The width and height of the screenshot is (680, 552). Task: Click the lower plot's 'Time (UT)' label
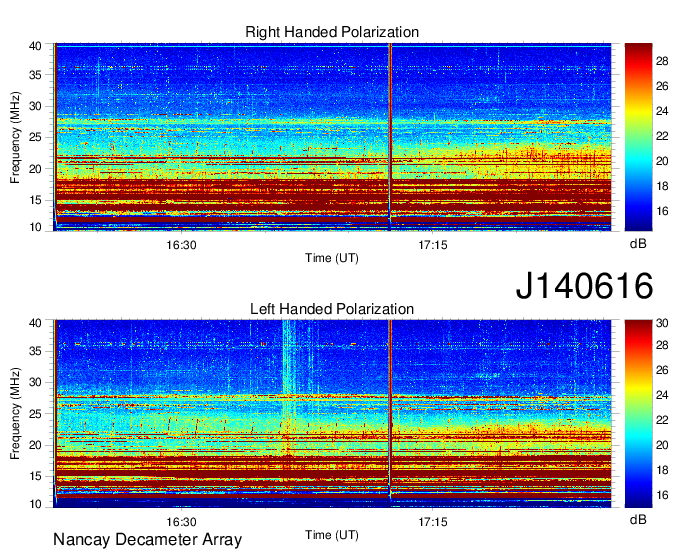click(332, 535)
